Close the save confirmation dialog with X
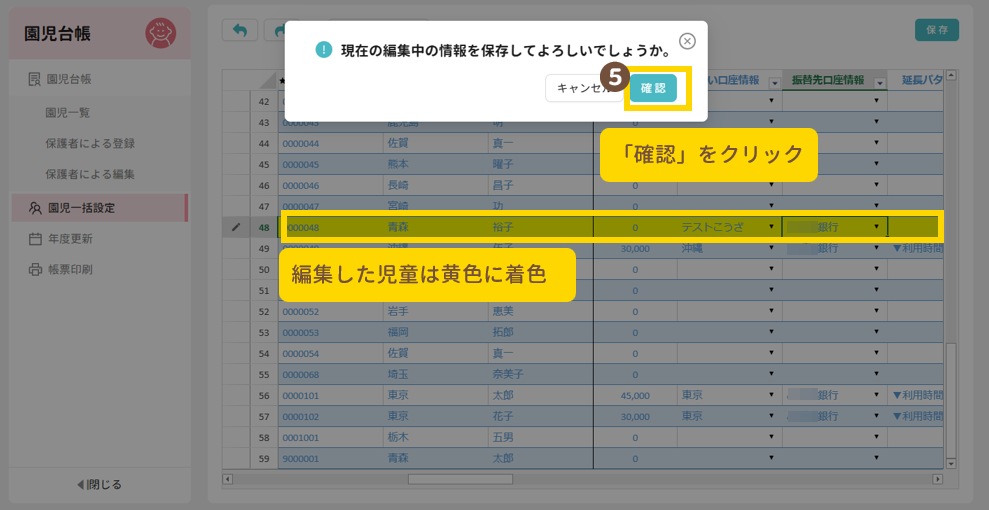Screen dimensions: 989x510 pyautogui.click(x=687, y=41)
